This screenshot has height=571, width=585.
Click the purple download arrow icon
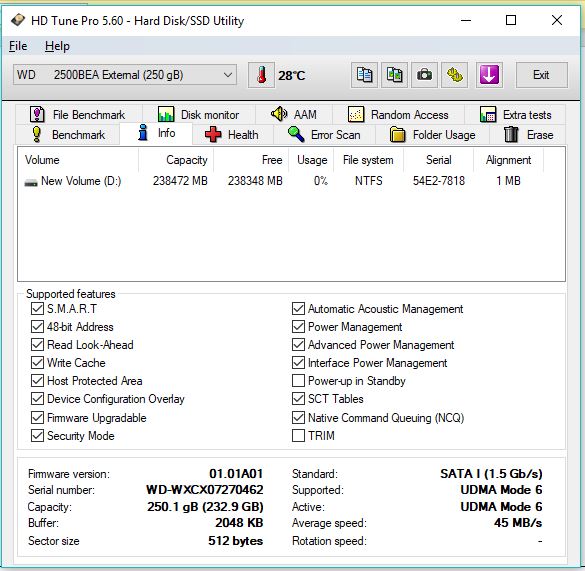point(489,75)
